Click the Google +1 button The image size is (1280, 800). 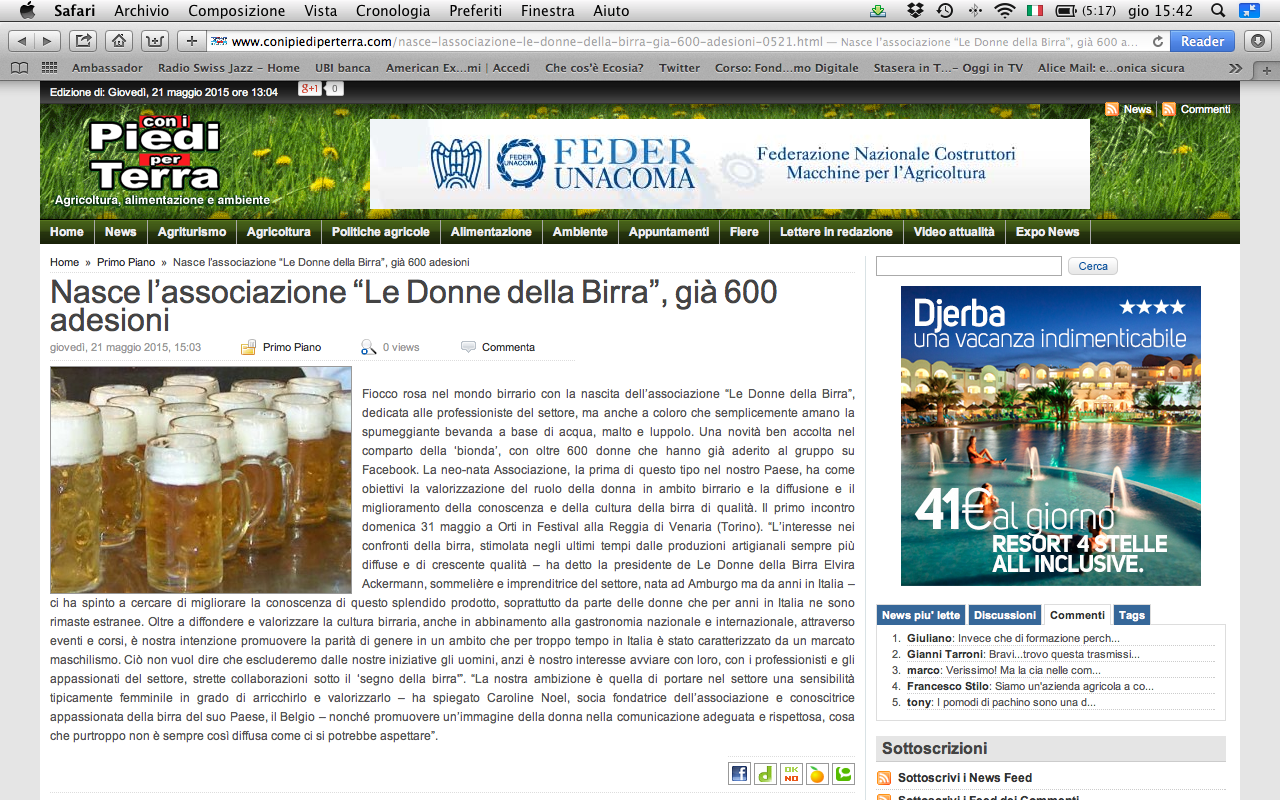(310, 89)
